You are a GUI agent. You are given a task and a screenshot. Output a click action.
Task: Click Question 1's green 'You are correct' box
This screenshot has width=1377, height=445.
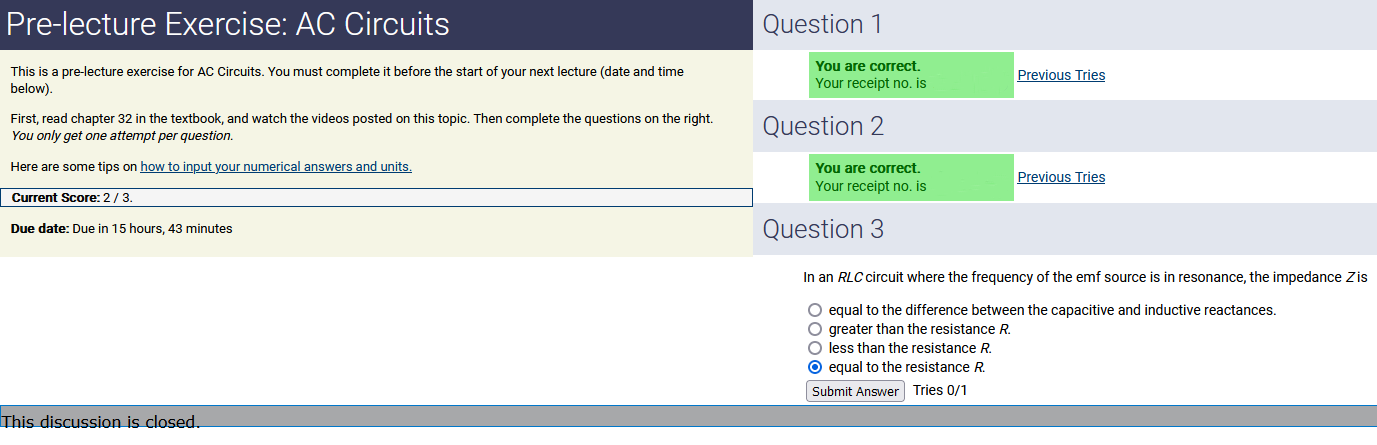point(911,75)
